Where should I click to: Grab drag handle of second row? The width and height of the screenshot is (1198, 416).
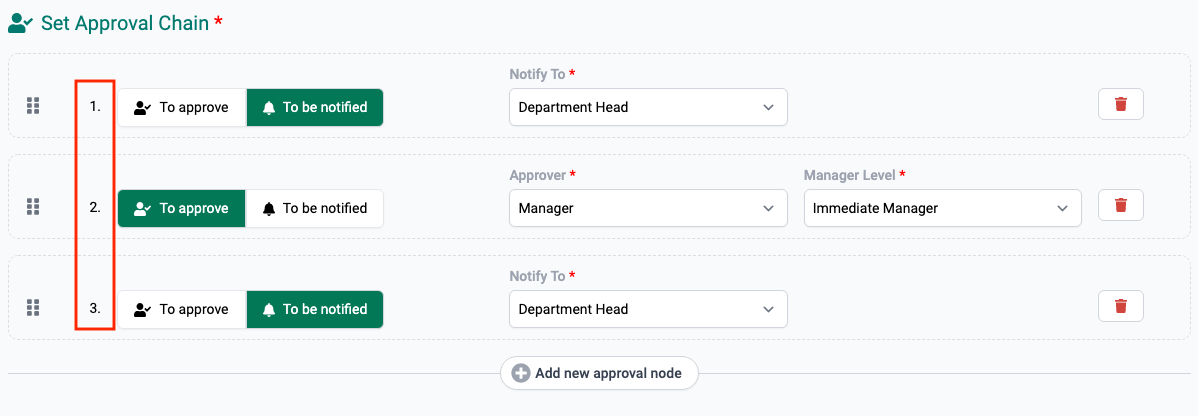pyautogui.click(x=32, y=207)
